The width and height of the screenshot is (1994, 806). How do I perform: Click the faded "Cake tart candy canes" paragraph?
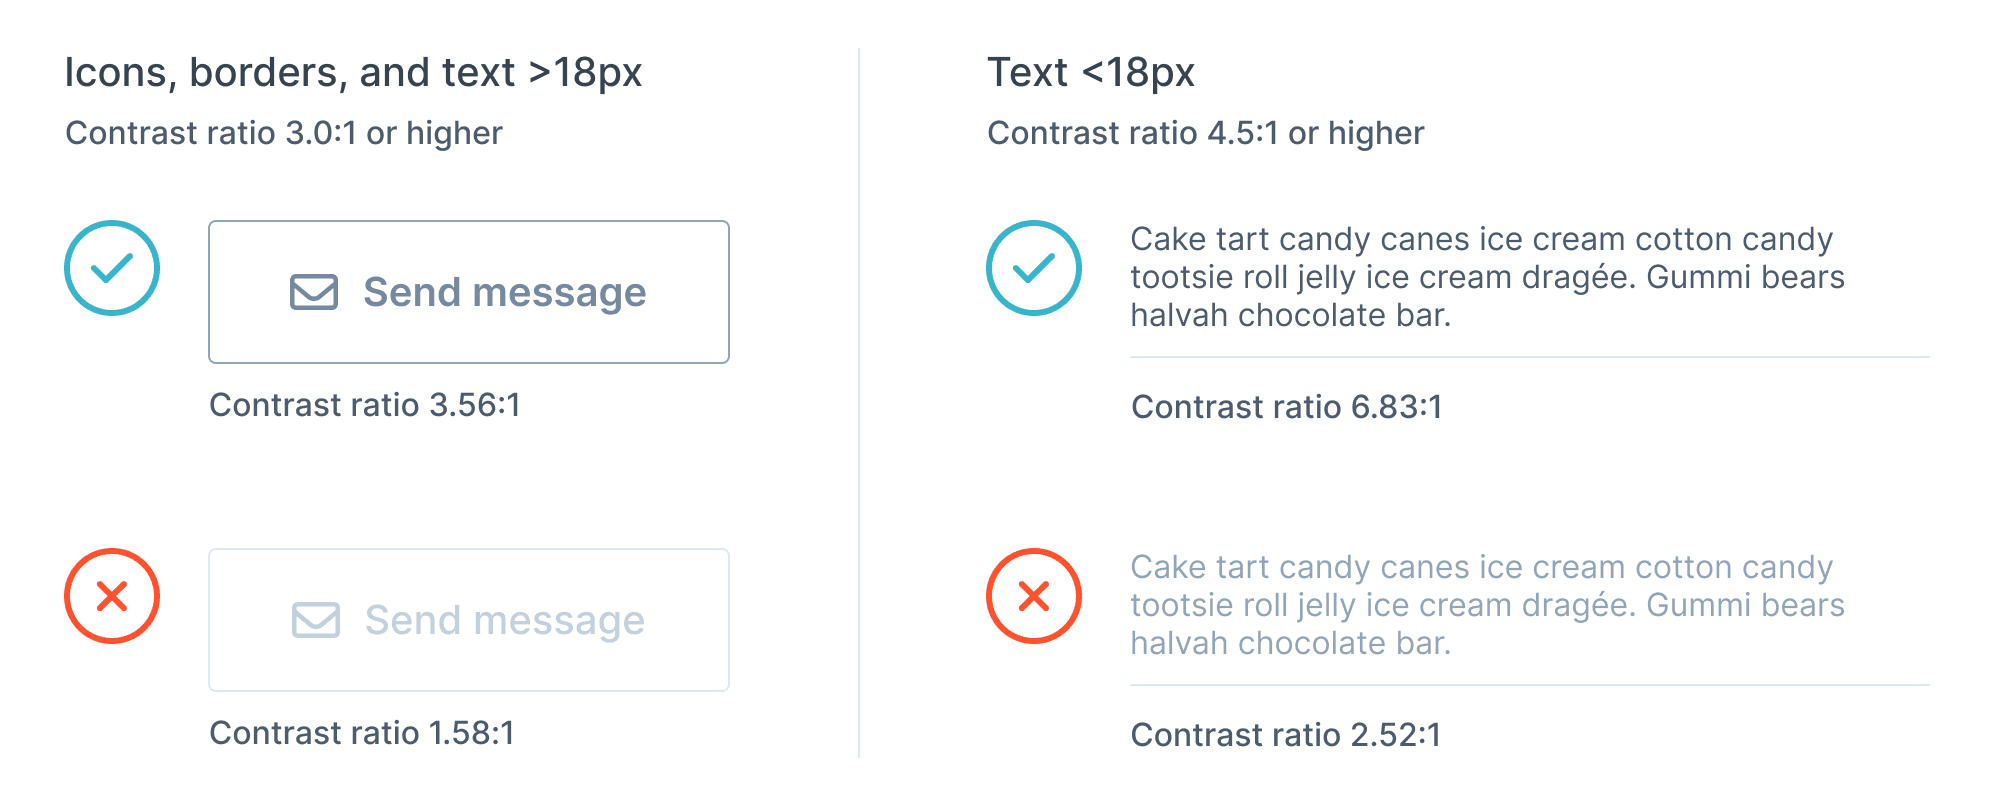point(1487,605)
